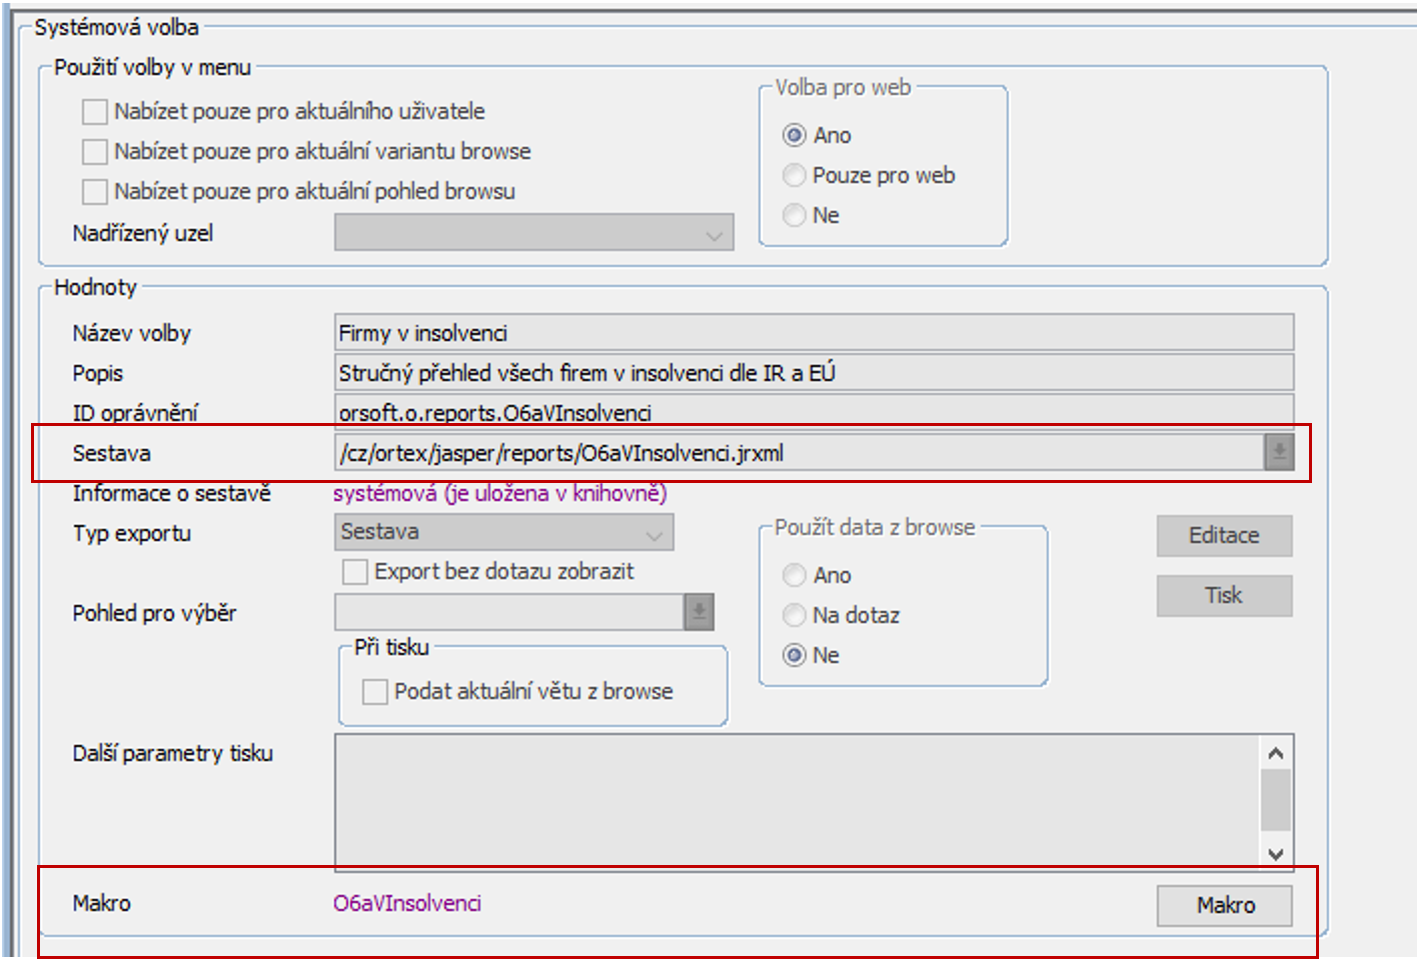Open the Nadřízený uzel dropdown

click(x=534, y=234)
